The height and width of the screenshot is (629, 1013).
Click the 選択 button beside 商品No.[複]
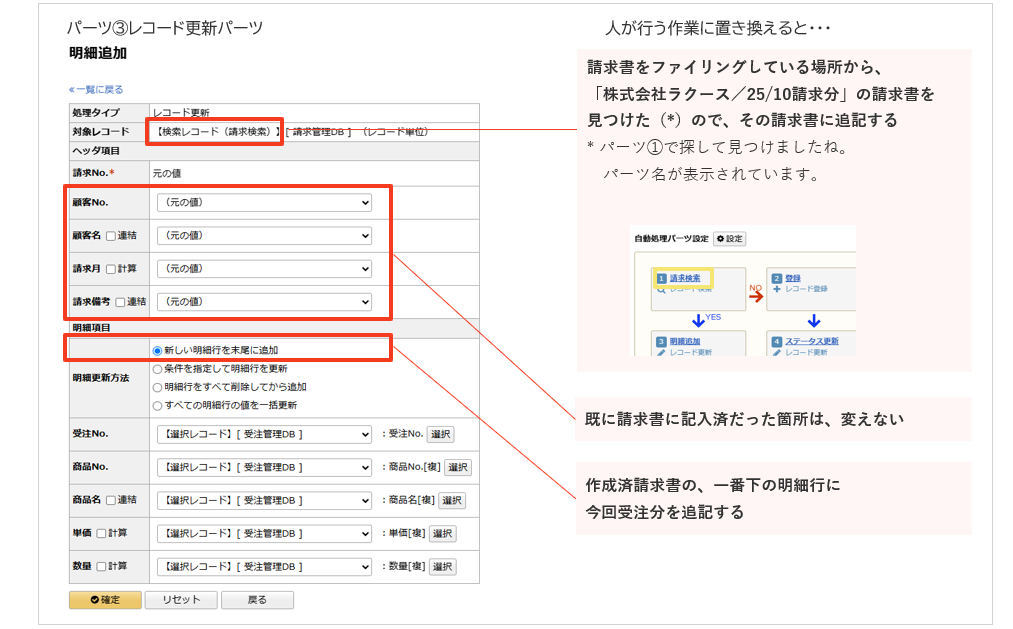click(x=459, y=467)
